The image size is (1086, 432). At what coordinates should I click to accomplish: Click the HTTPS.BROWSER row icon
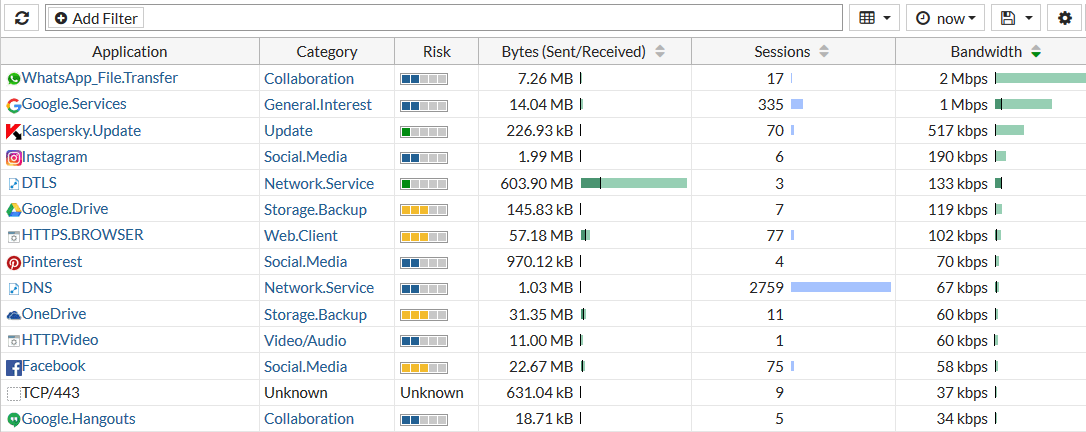[14, 236]
